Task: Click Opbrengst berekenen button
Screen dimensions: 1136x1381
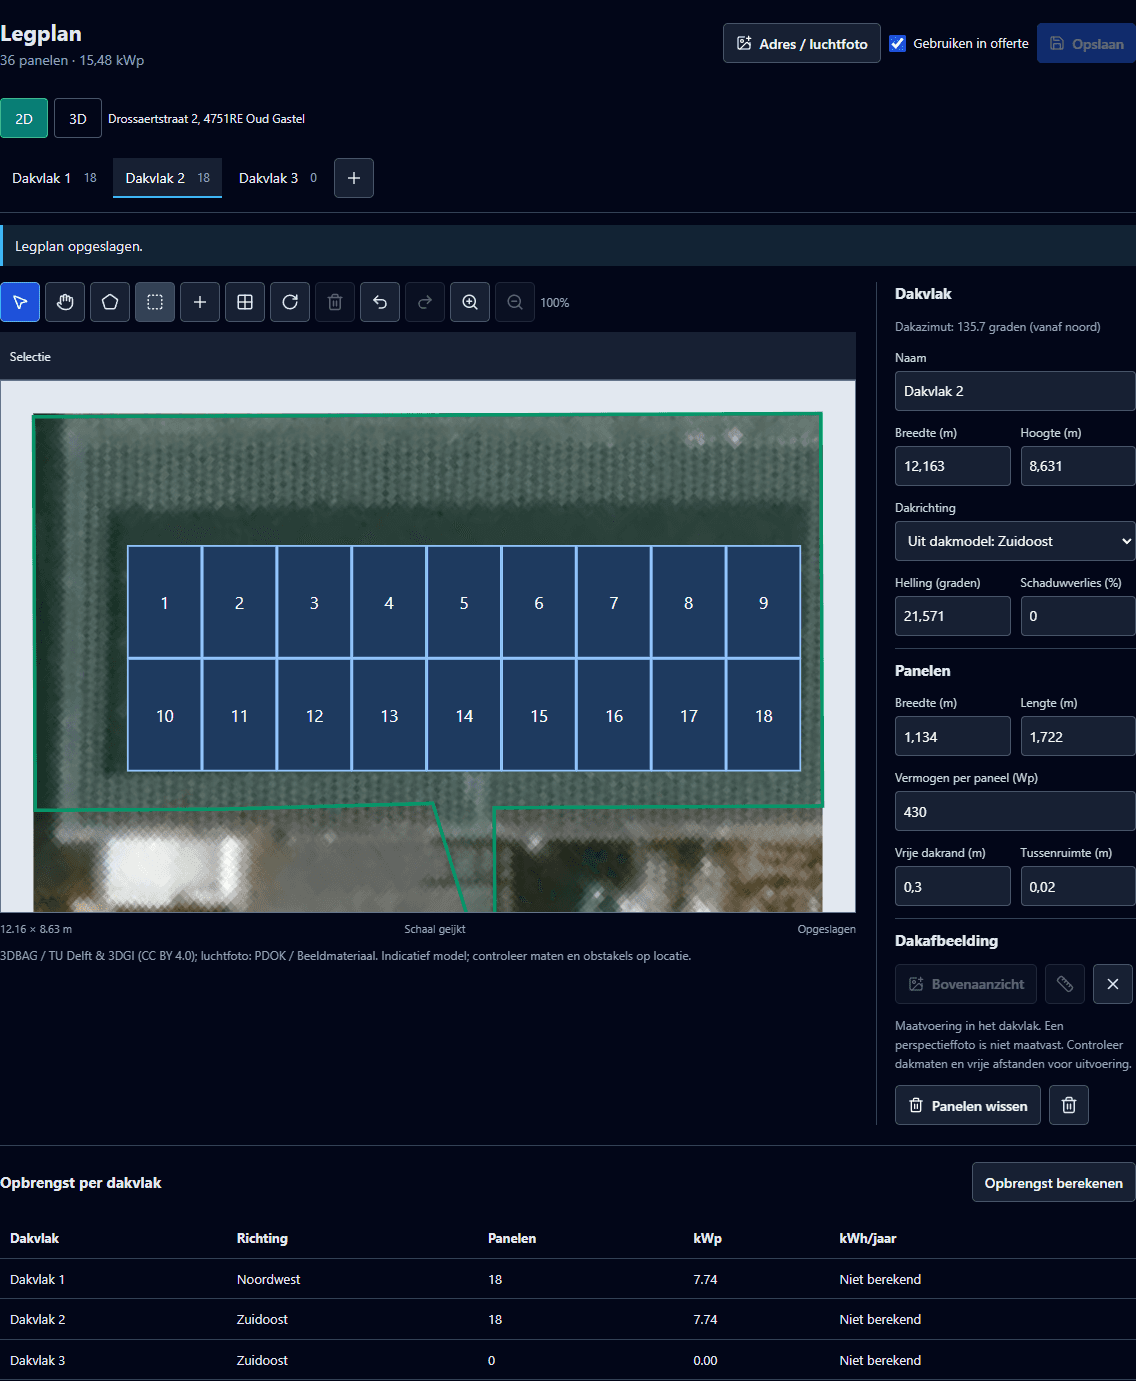Action: (x=1054, y=1182)
